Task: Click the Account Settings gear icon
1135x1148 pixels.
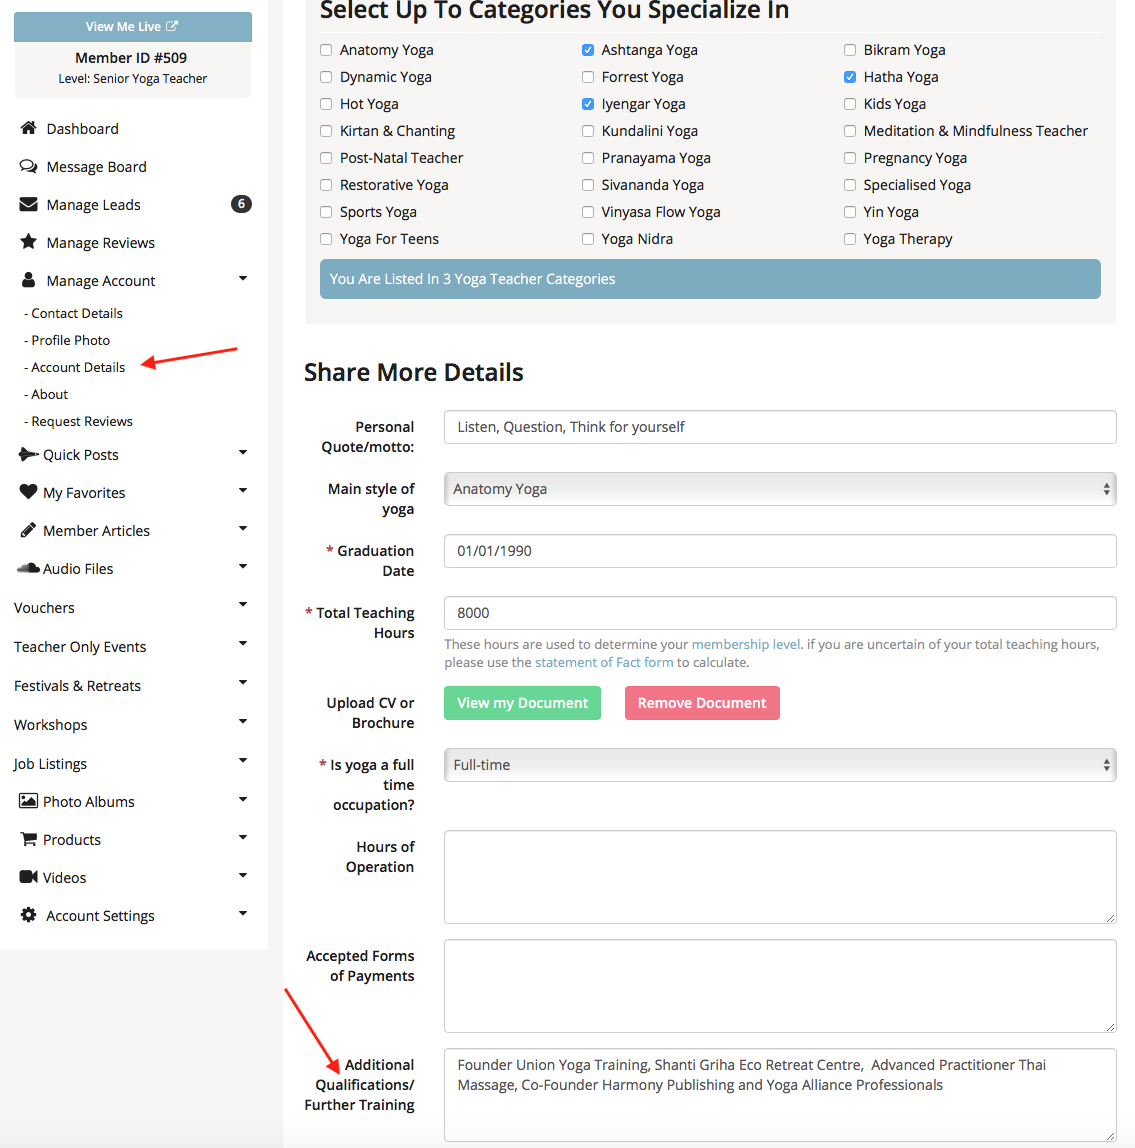Action: (28, 915)
